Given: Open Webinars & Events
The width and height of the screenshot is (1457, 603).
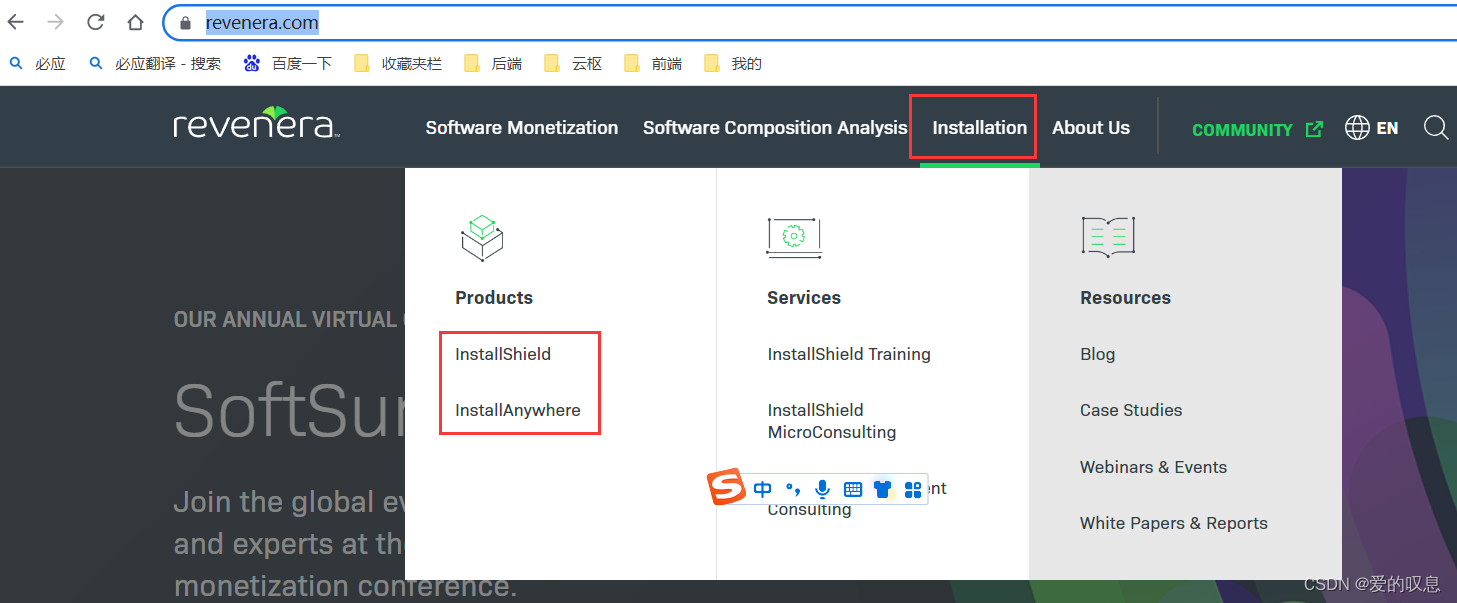Looking at the screenshot, I should 1153,467.
